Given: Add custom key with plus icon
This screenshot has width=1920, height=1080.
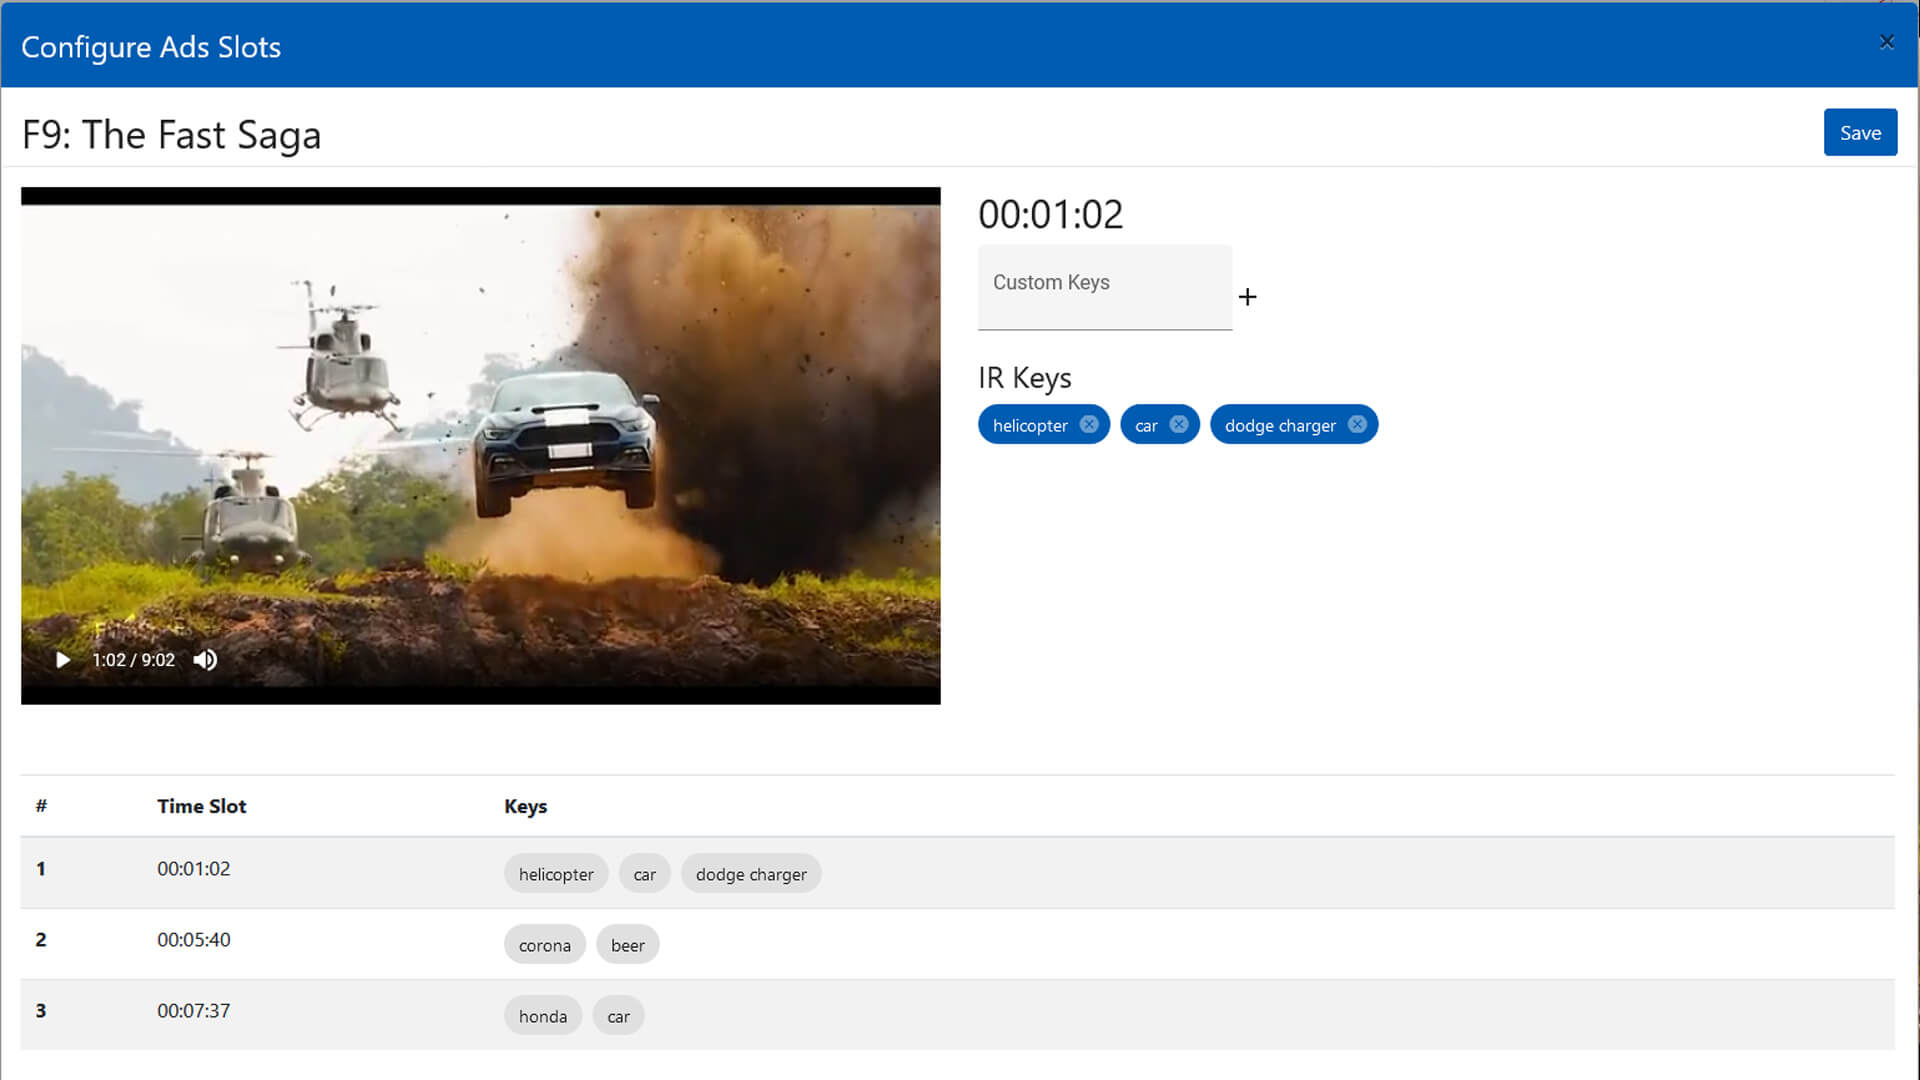Looking at the screenshot, I should click(1247, 297).
